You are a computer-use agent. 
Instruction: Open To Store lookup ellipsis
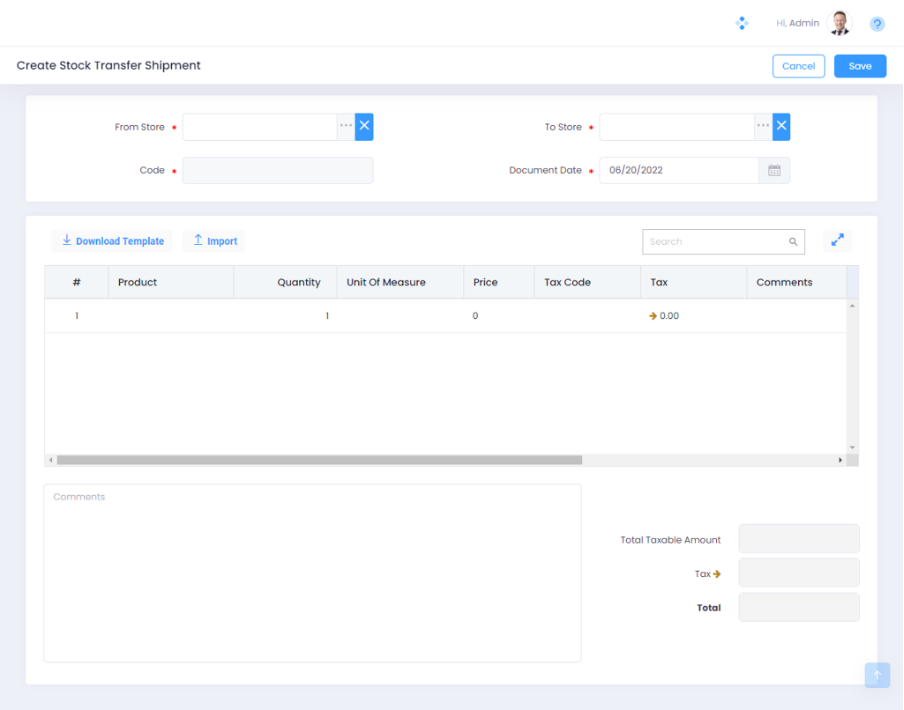(x=763, y=126)
